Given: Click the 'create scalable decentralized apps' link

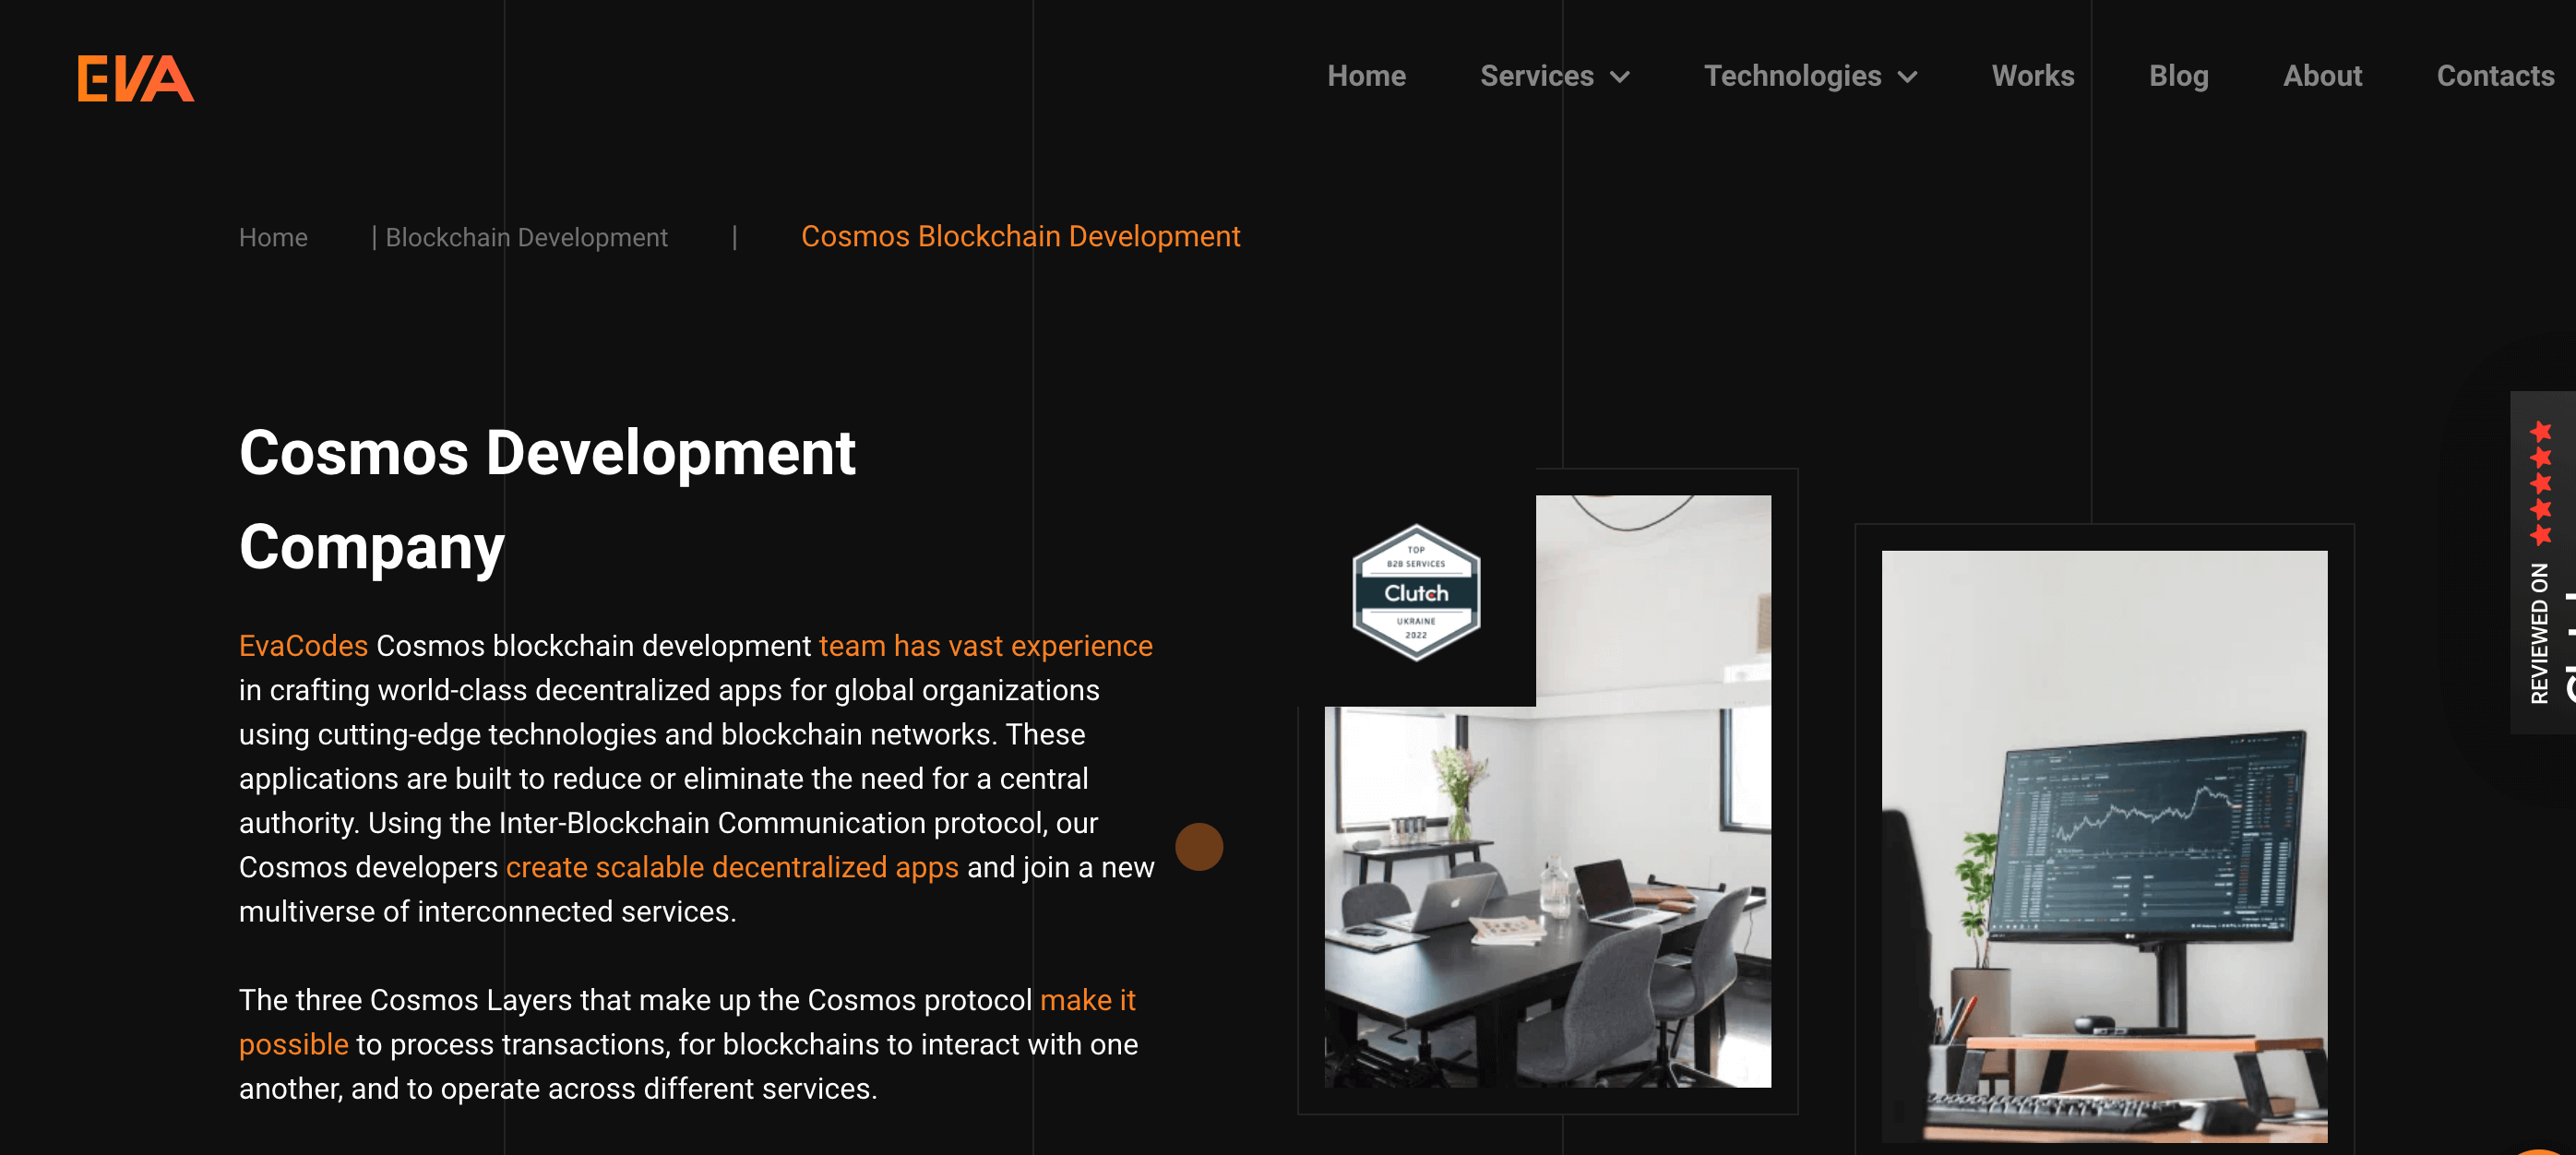Looking at the screenshot, I should [x=733, y=866].
